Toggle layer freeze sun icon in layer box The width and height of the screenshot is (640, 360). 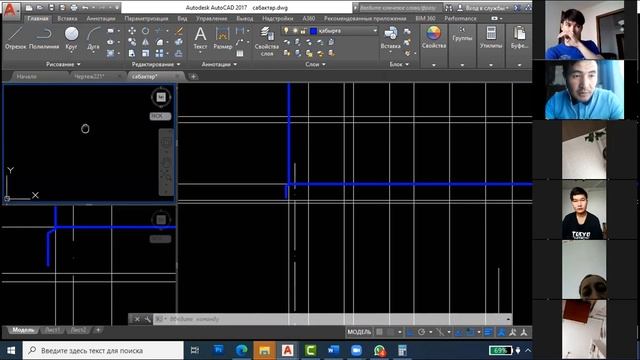point(295,31)
